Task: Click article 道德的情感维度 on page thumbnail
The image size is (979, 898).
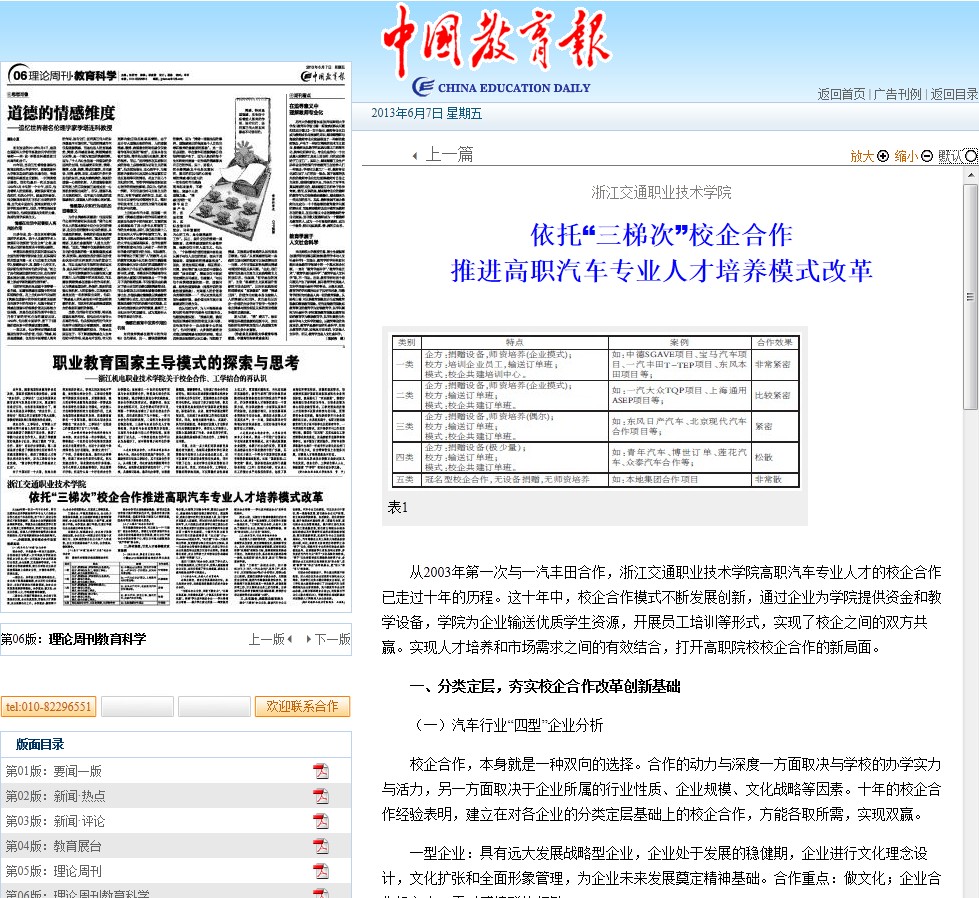Action: pyautogui.click(x=61, y=113)
